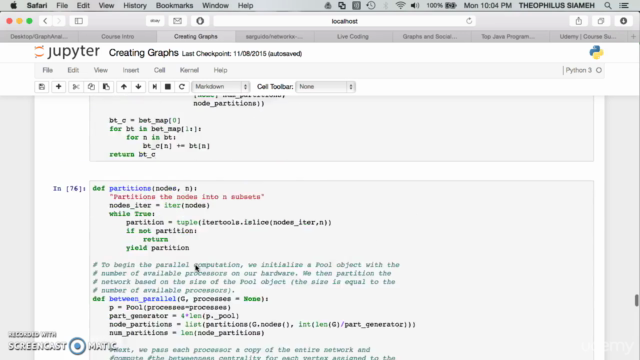
Task: Open the notebook Edit menu
Action: [x=73, y=70]
